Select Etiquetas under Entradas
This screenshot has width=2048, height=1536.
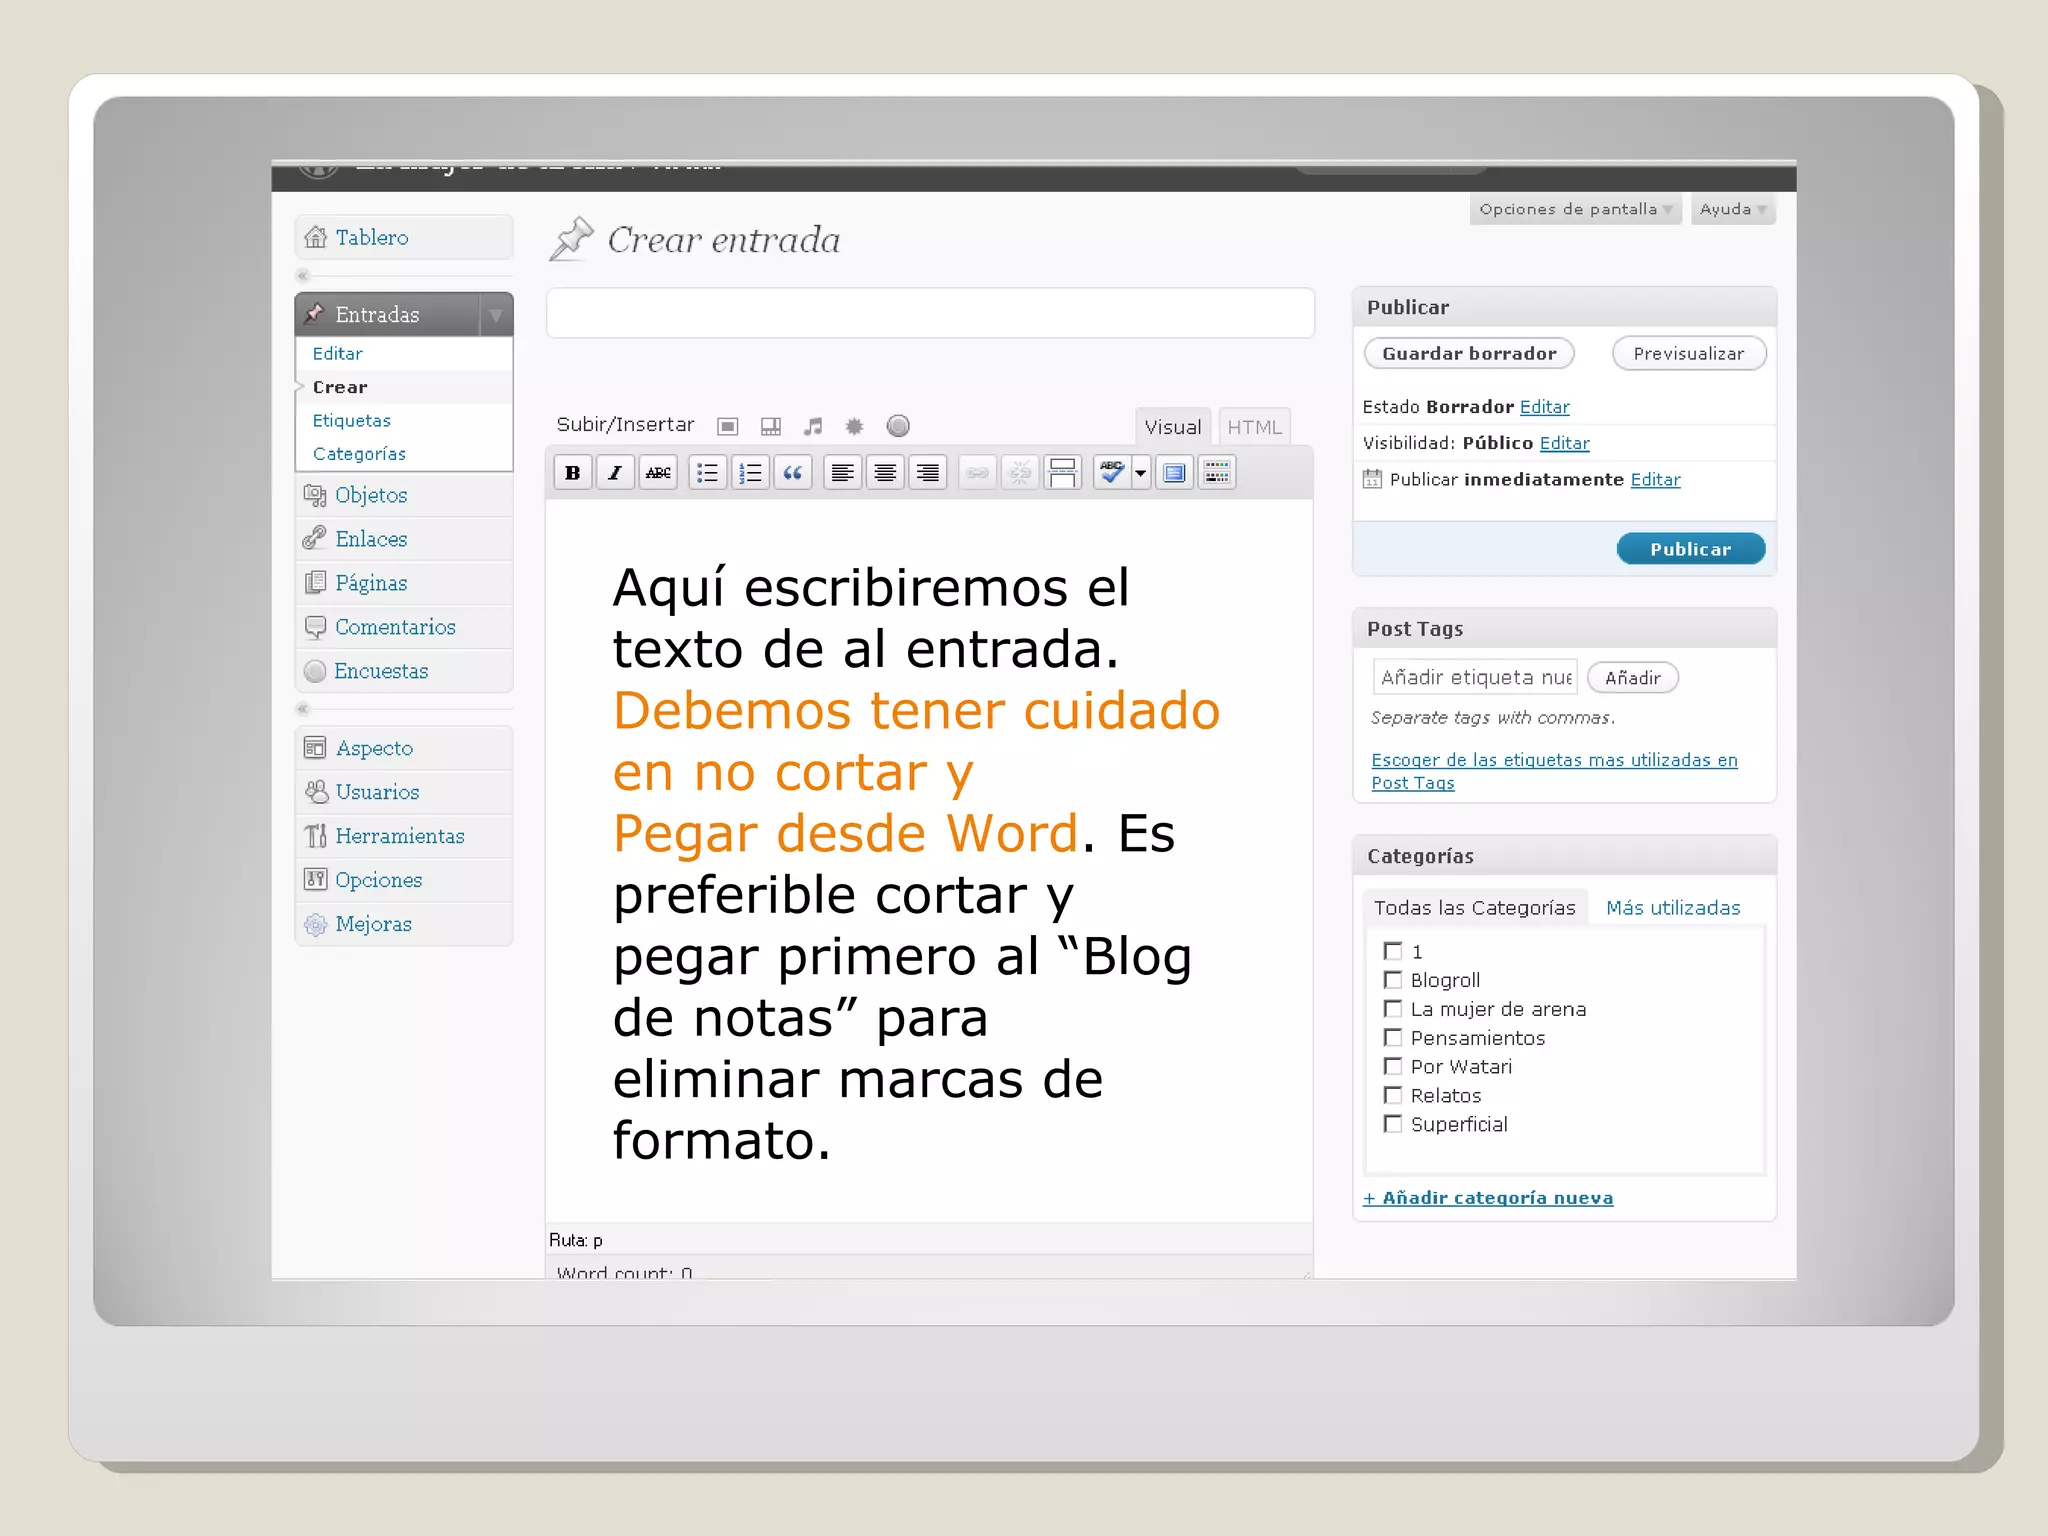pyautogui.click(x=351, y=421)
